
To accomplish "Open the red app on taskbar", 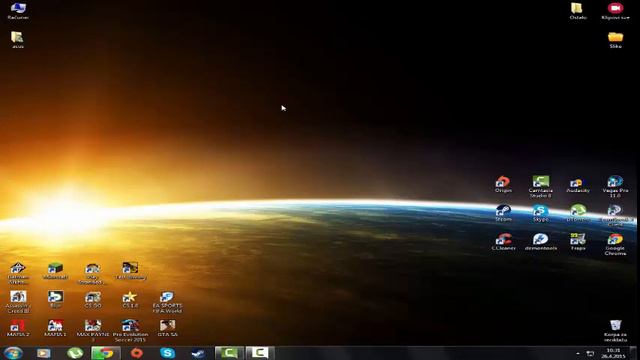I will 137,353.
